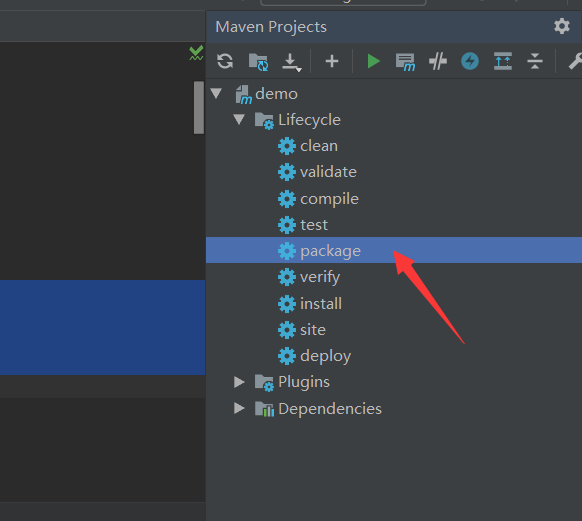The height and width of the screenshot is (521, 582).
Task: Click gear icon beside clean
Action: 287,146
